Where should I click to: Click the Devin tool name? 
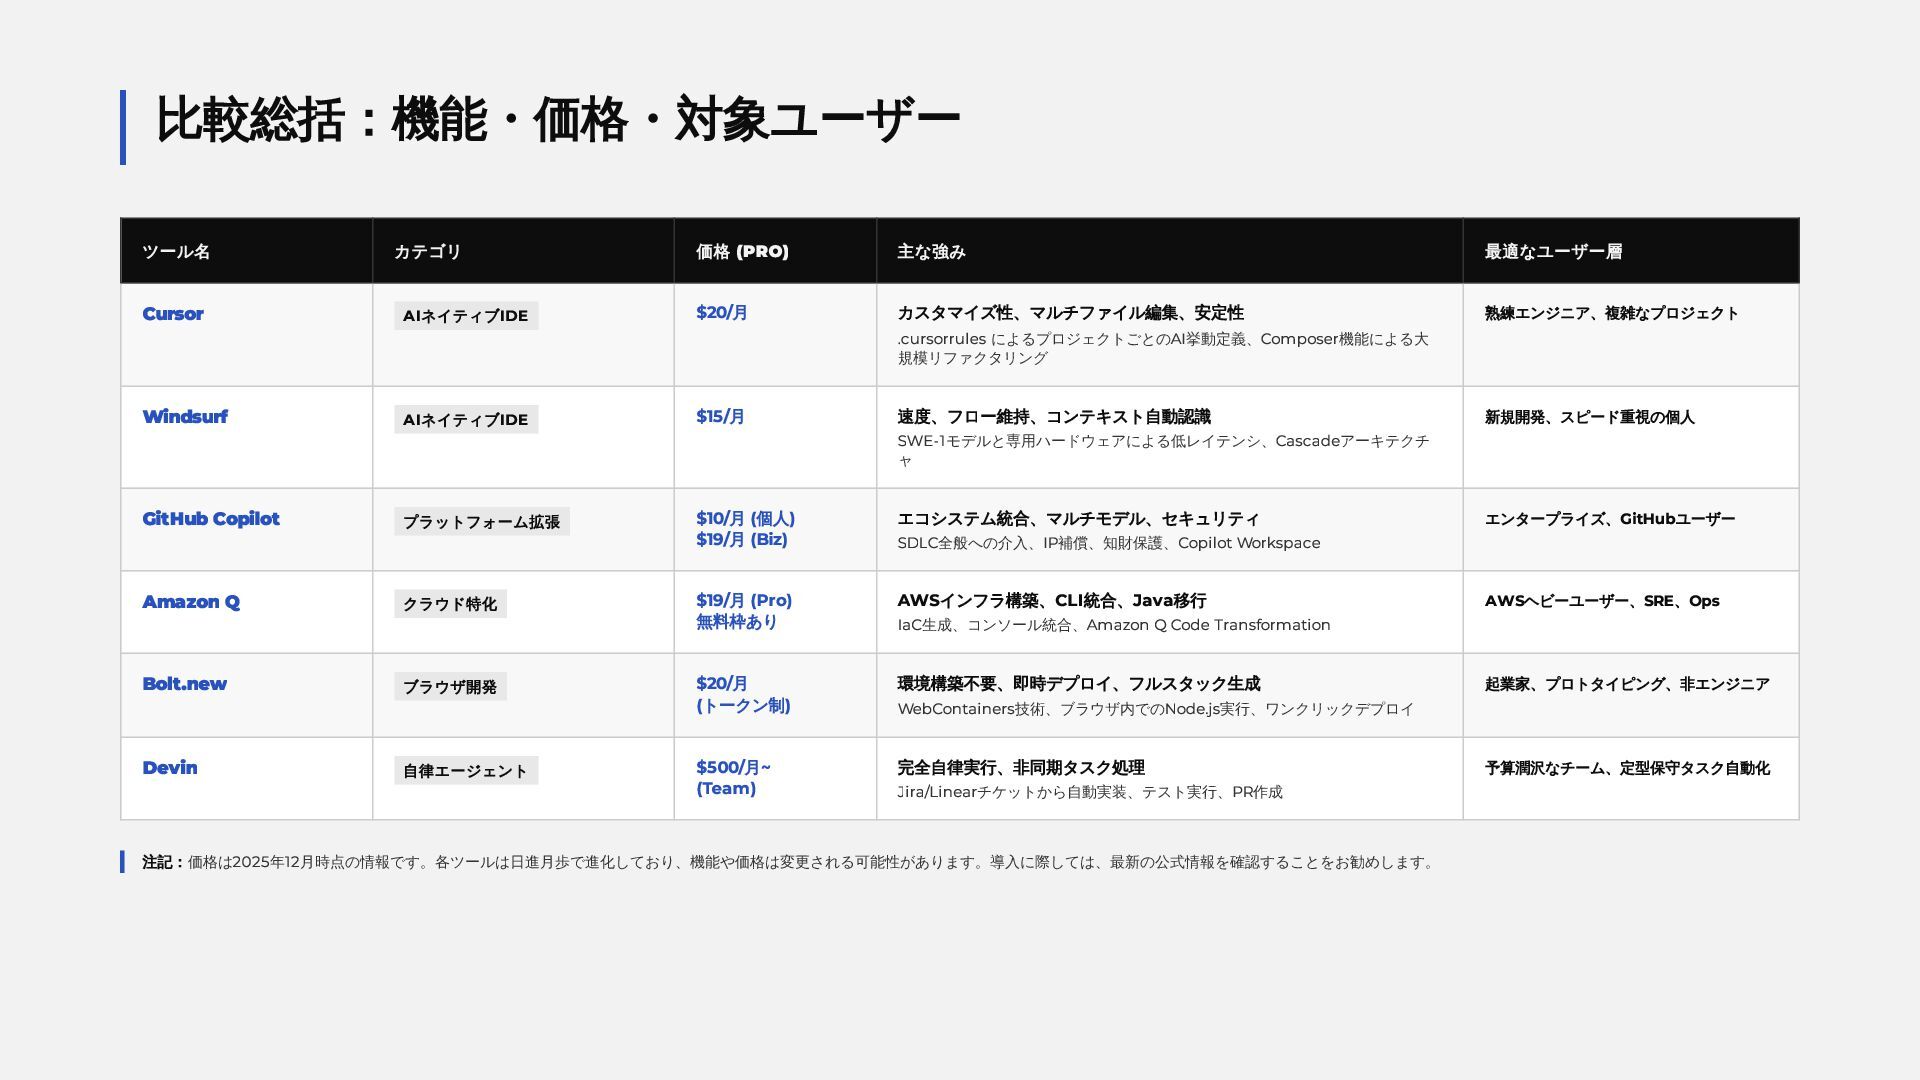[x=169, y=768]
